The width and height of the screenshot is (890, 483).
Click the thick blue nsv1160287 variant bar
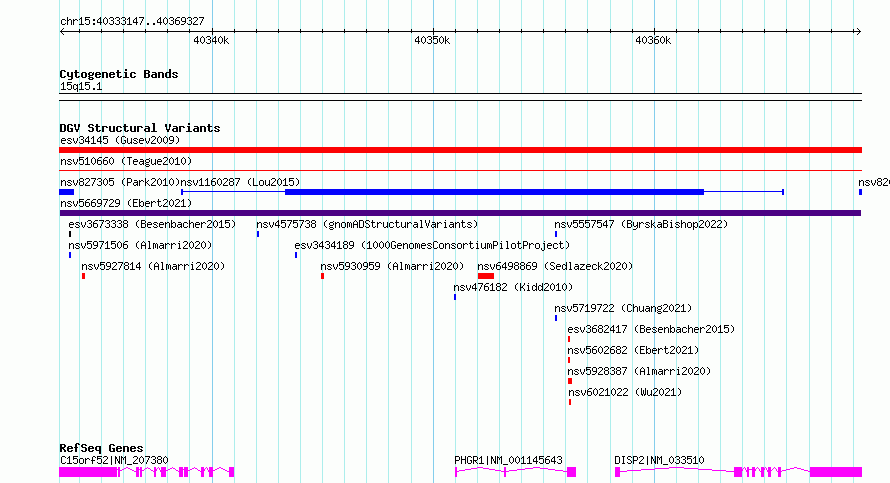pyautogui.click(x=494, y=192)
